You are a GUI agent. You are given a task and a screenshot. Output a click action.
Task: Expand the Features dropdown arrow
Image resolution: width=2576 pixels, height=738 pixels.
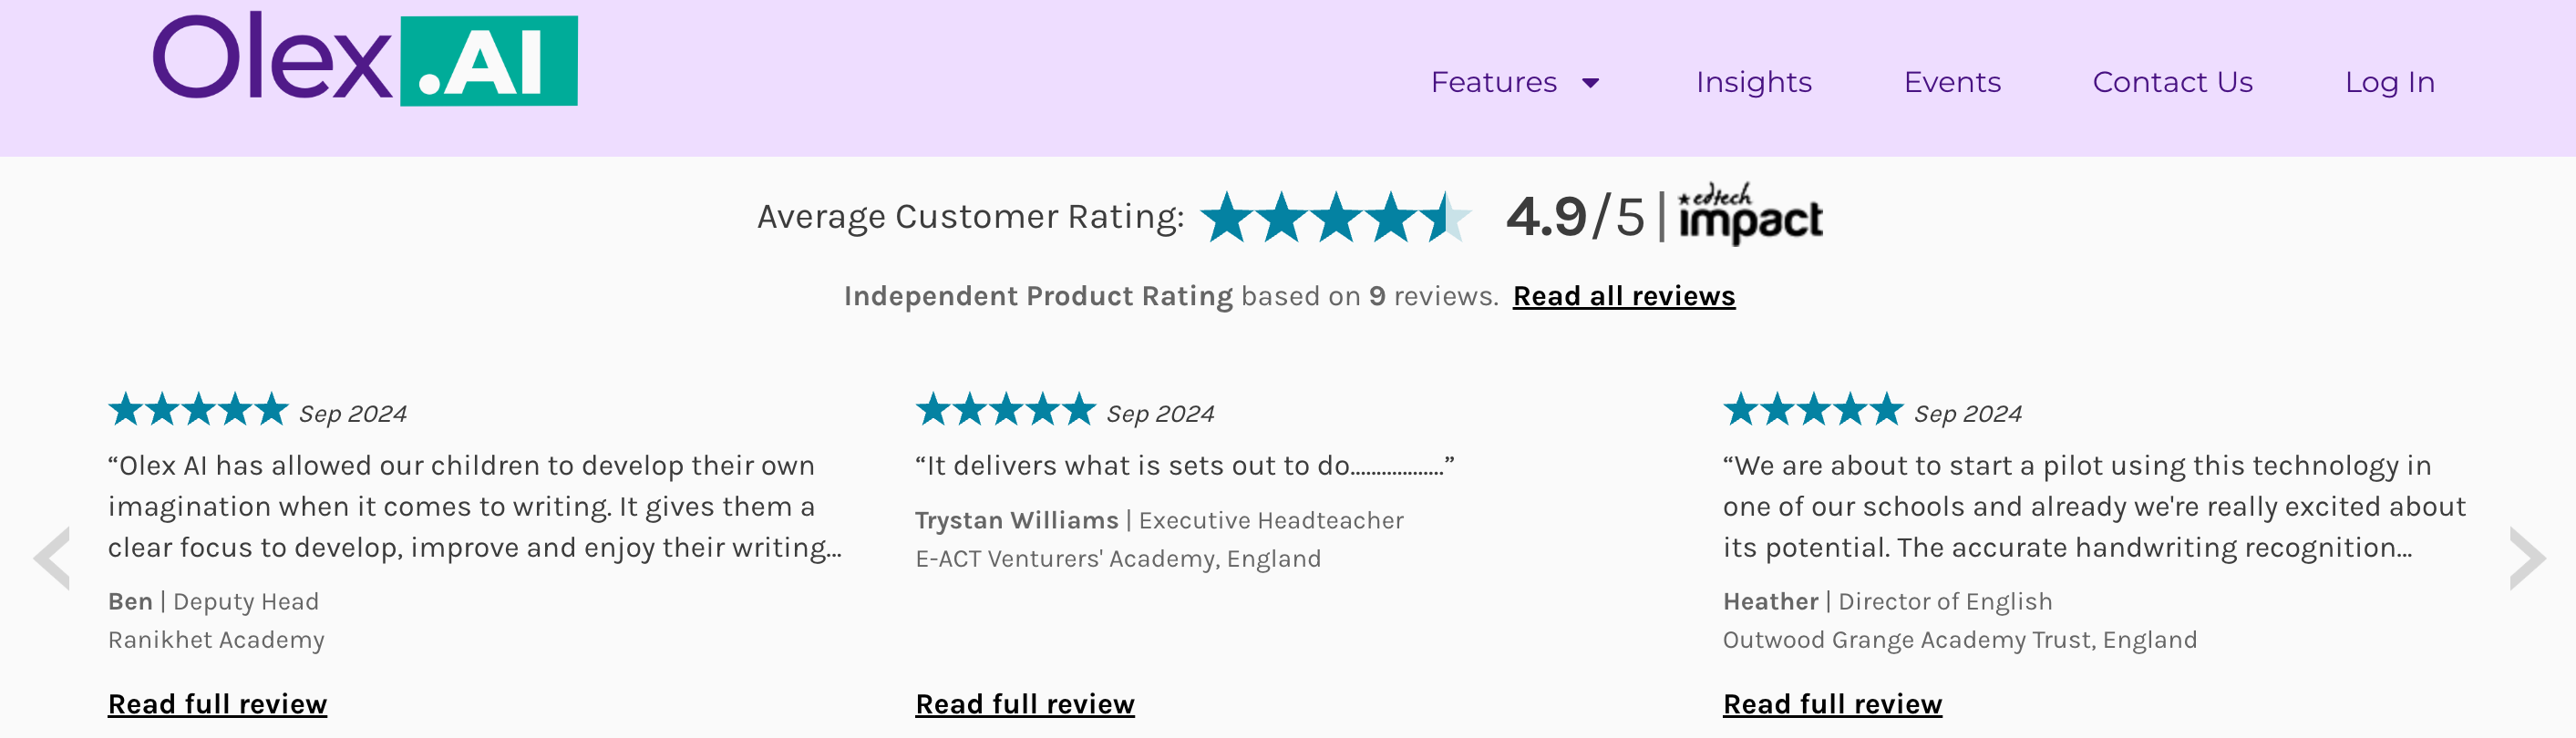1590,83
